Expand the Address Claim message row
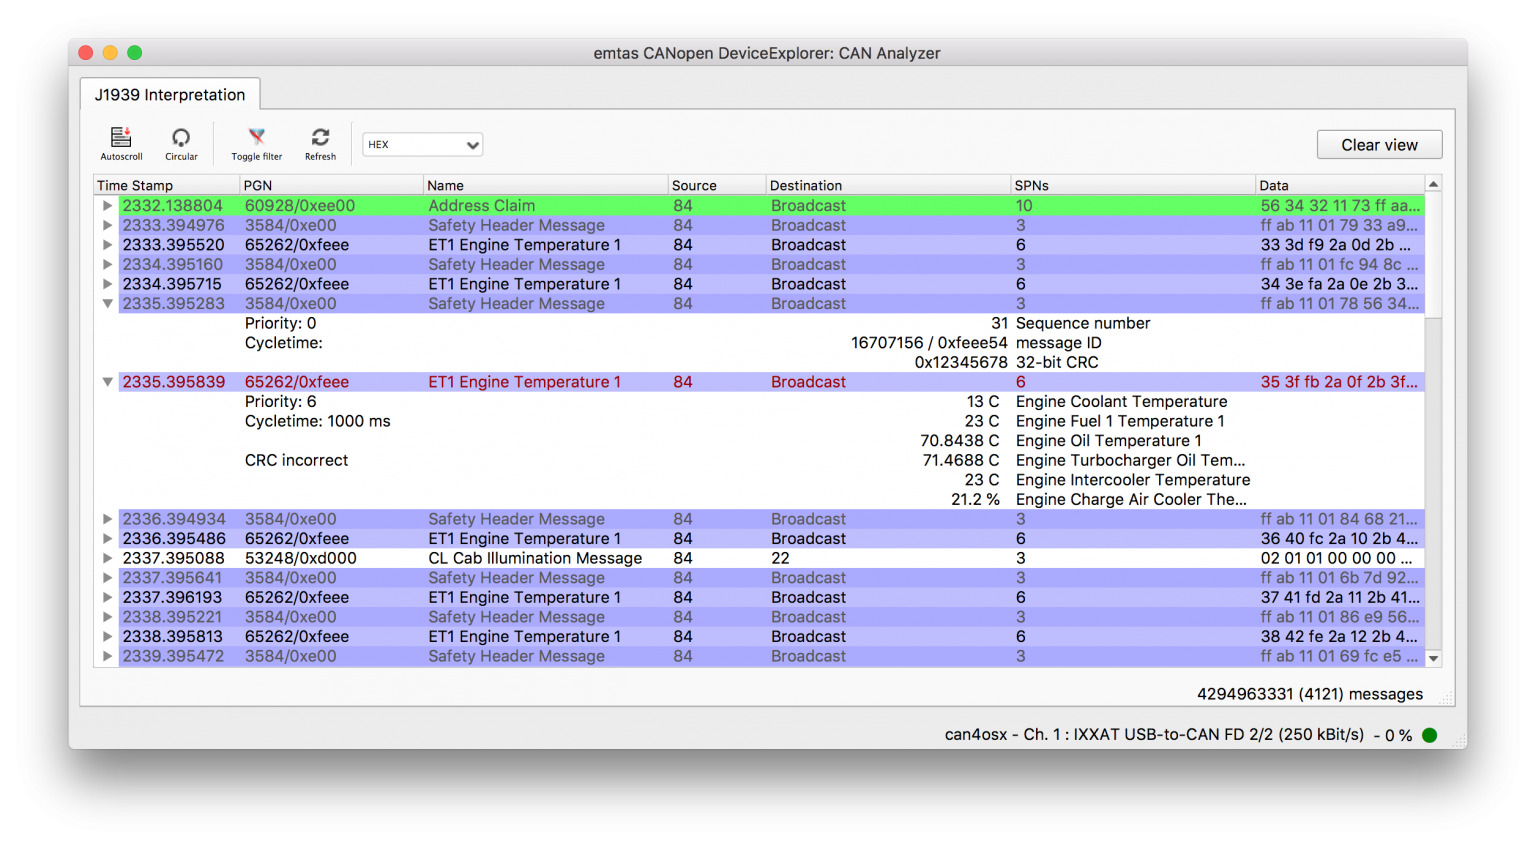The height and width of the screenshot is (847, 1536). coord(107,206)
